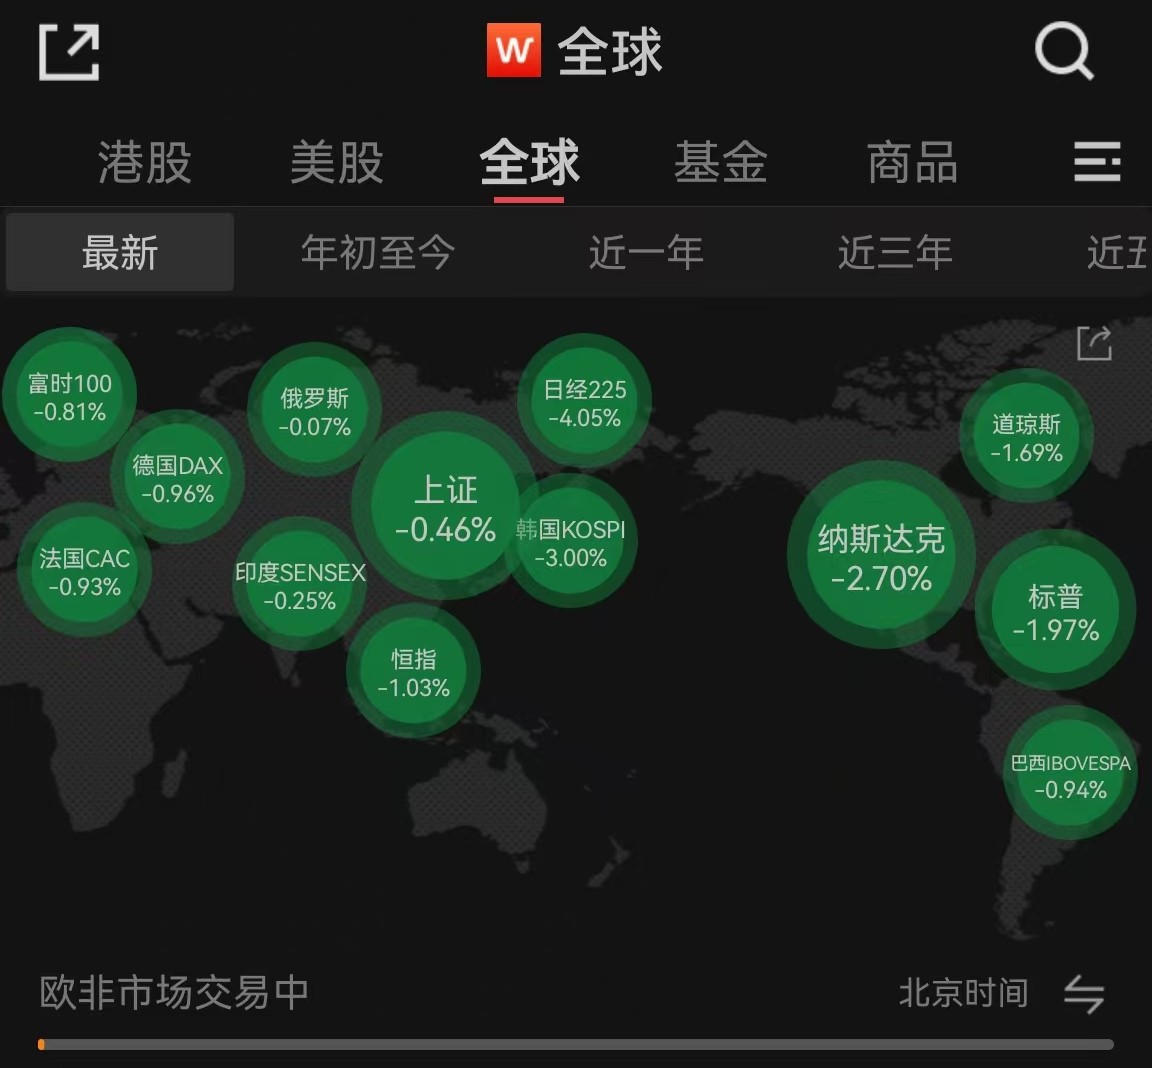This screenshot has height=1068, width=1152.
Task: Open the 纳斯达克 index bubble
Action: tap(882, 555)
